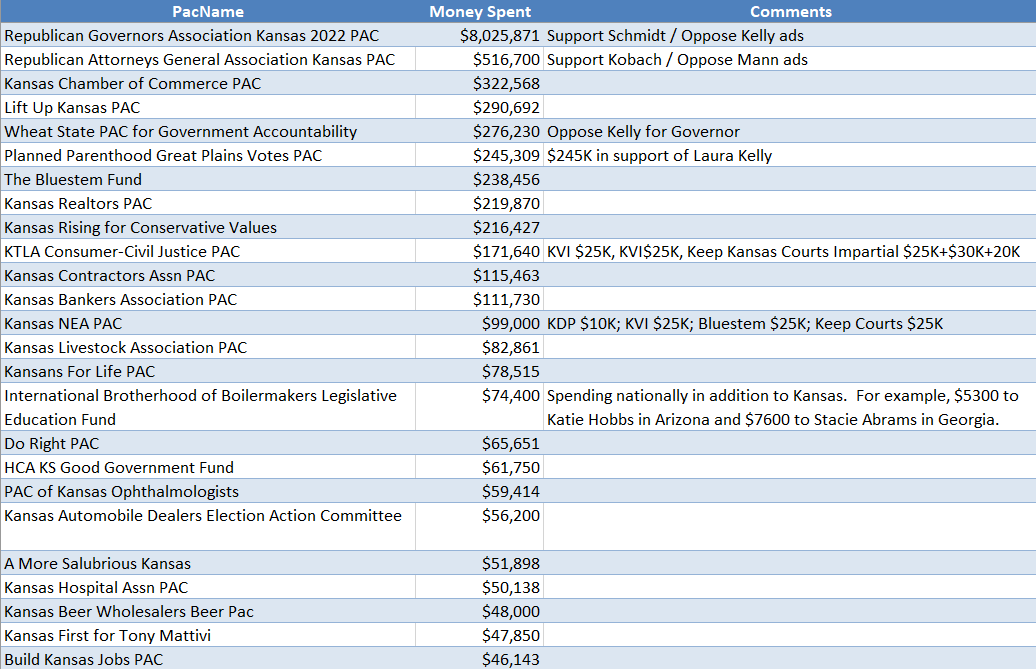Screen dimensions: 1036x669
Task: Select 'Oppose Kelly for Governor' comment
Action: point(790,131)
